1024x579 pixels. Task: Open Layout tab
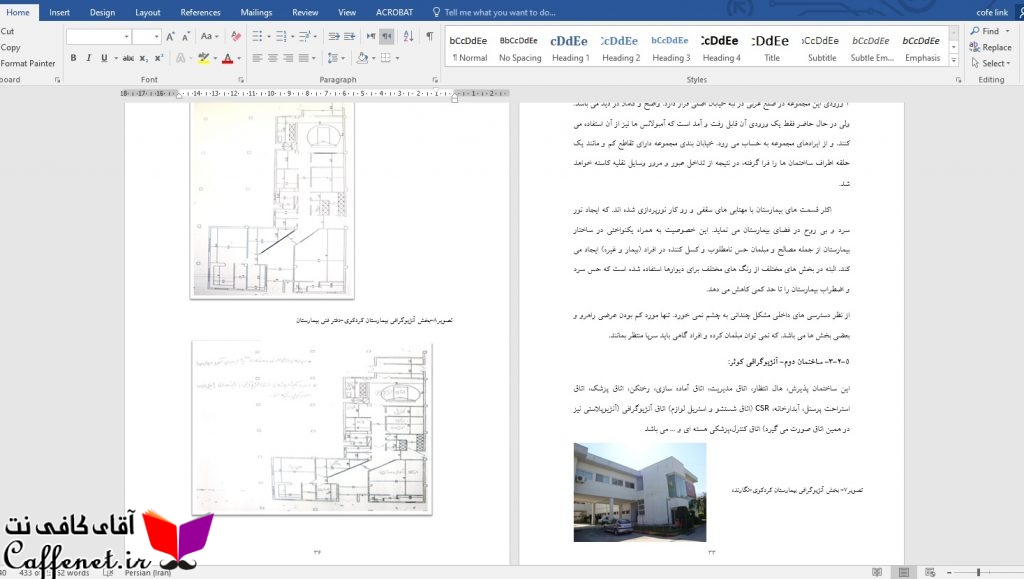(148, 12)
